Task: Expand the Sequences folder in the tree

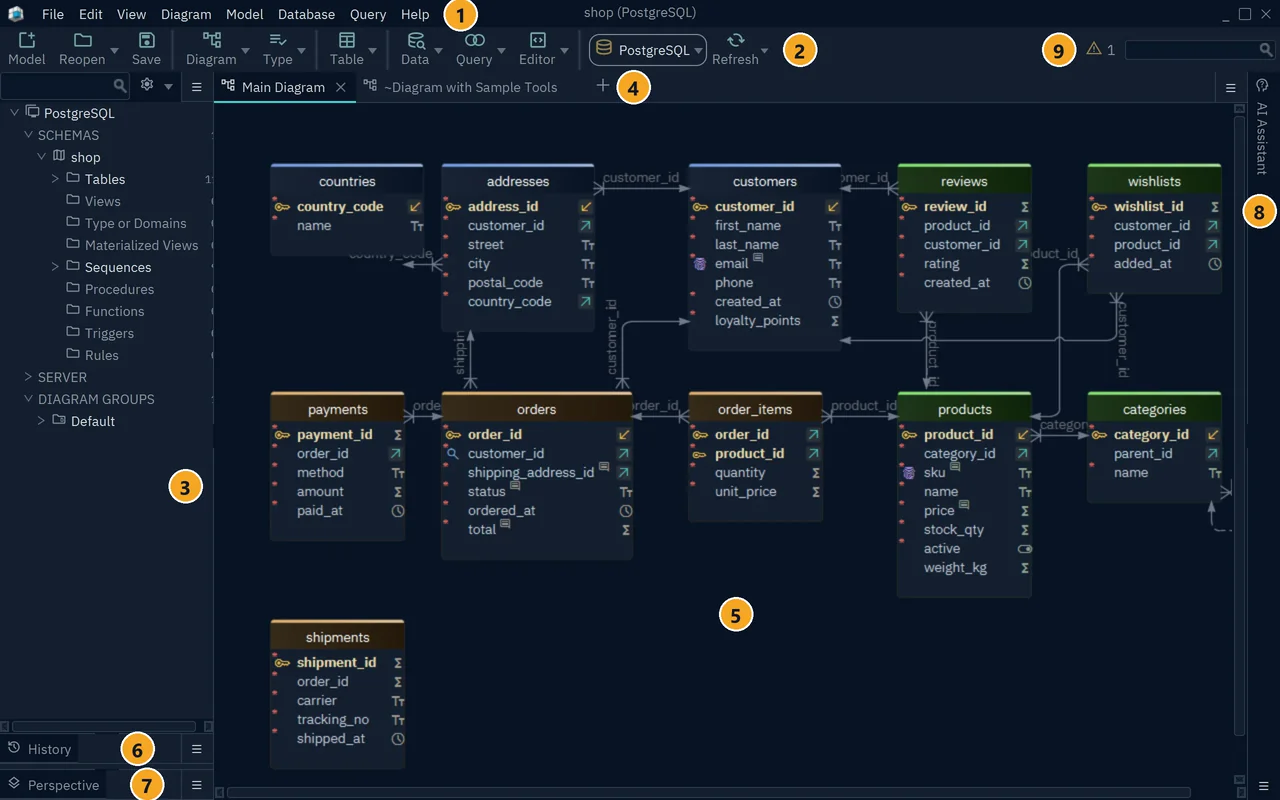Action: [55, 267]
